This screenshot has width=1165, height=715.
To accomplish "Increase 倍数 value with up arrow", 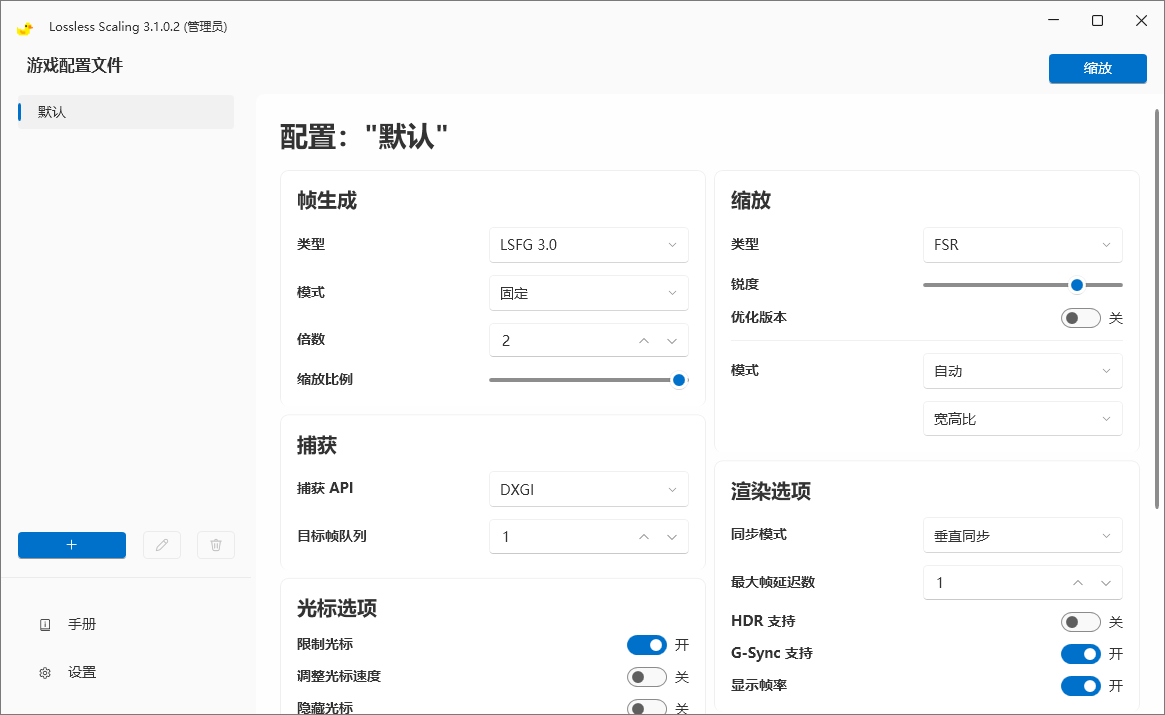I will 644,340.
